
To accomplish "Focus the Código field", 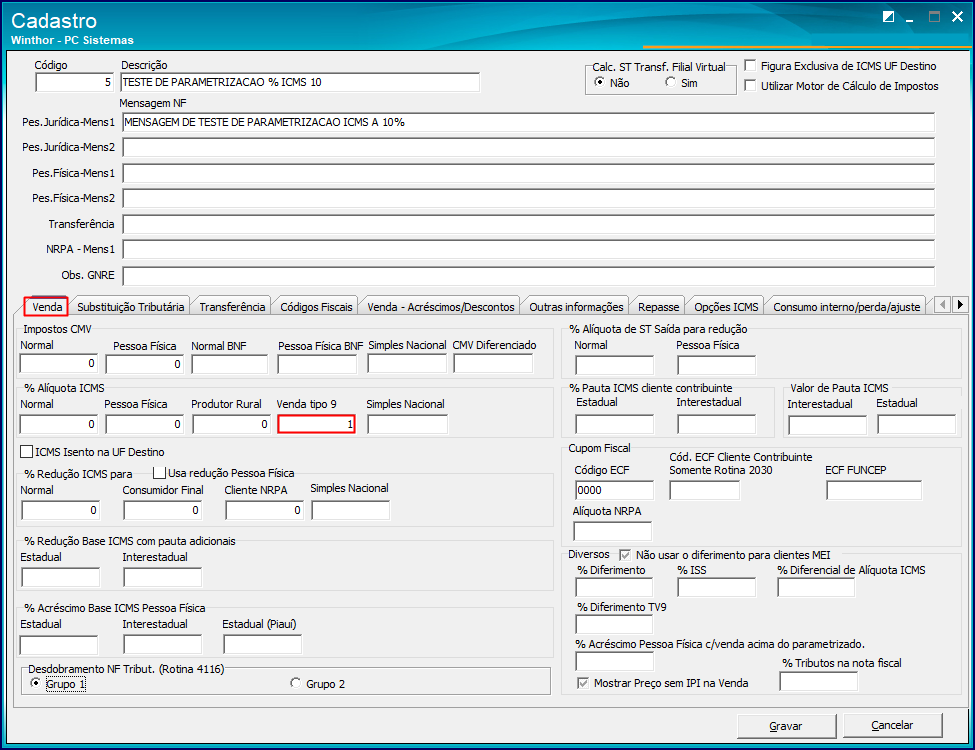I will tap(75, 82).
